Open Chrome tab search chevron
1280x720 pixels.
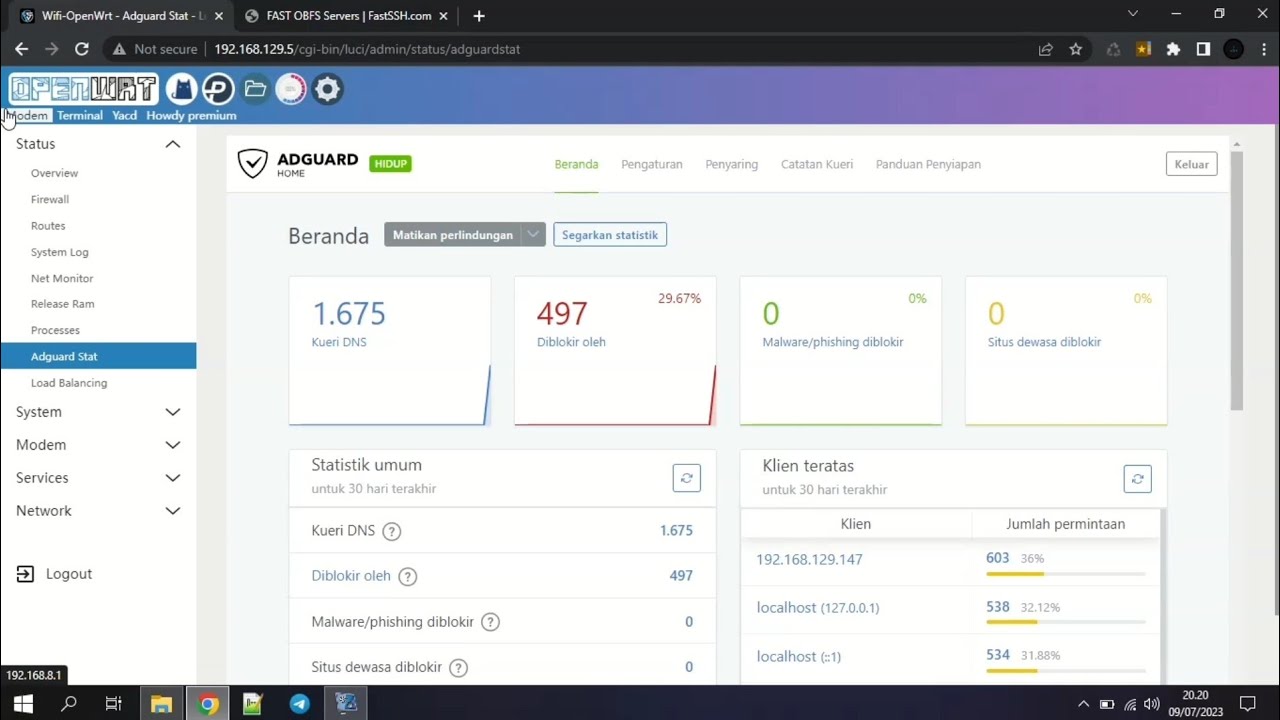(1133, 14)
